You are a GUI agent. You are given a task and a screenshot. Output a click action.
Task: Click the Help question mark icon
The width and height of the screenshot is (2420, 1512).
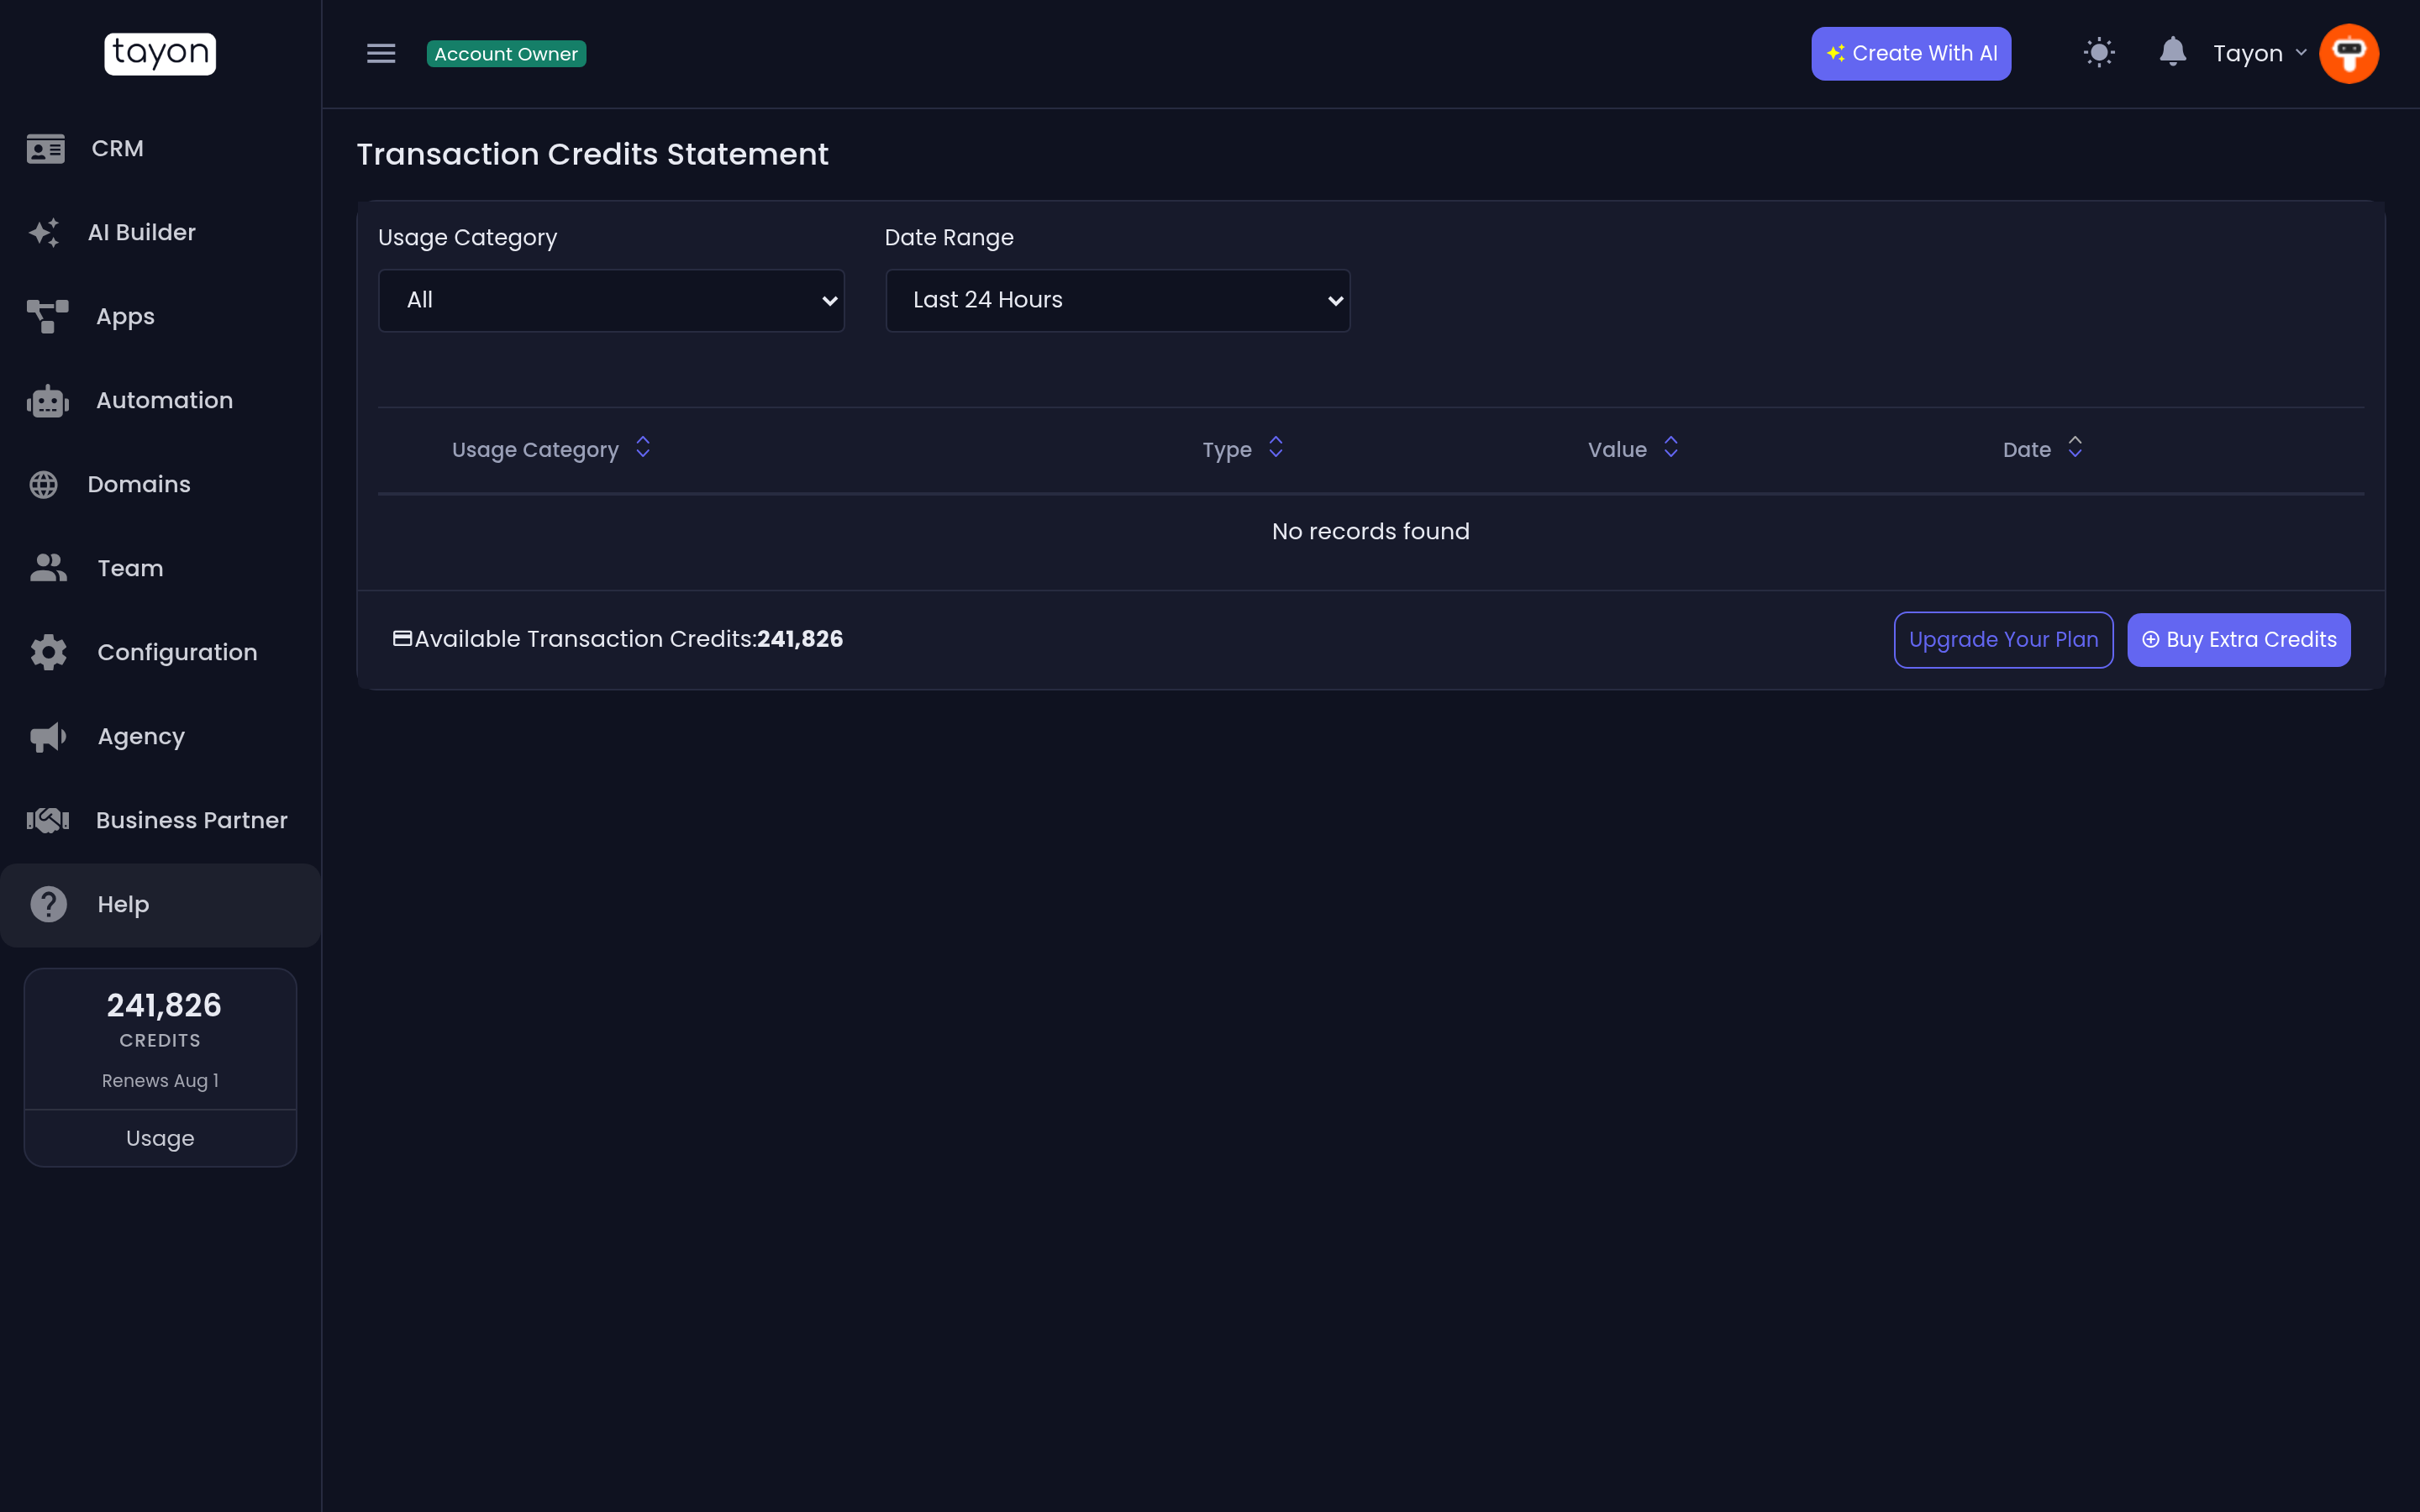pos(48,904)
